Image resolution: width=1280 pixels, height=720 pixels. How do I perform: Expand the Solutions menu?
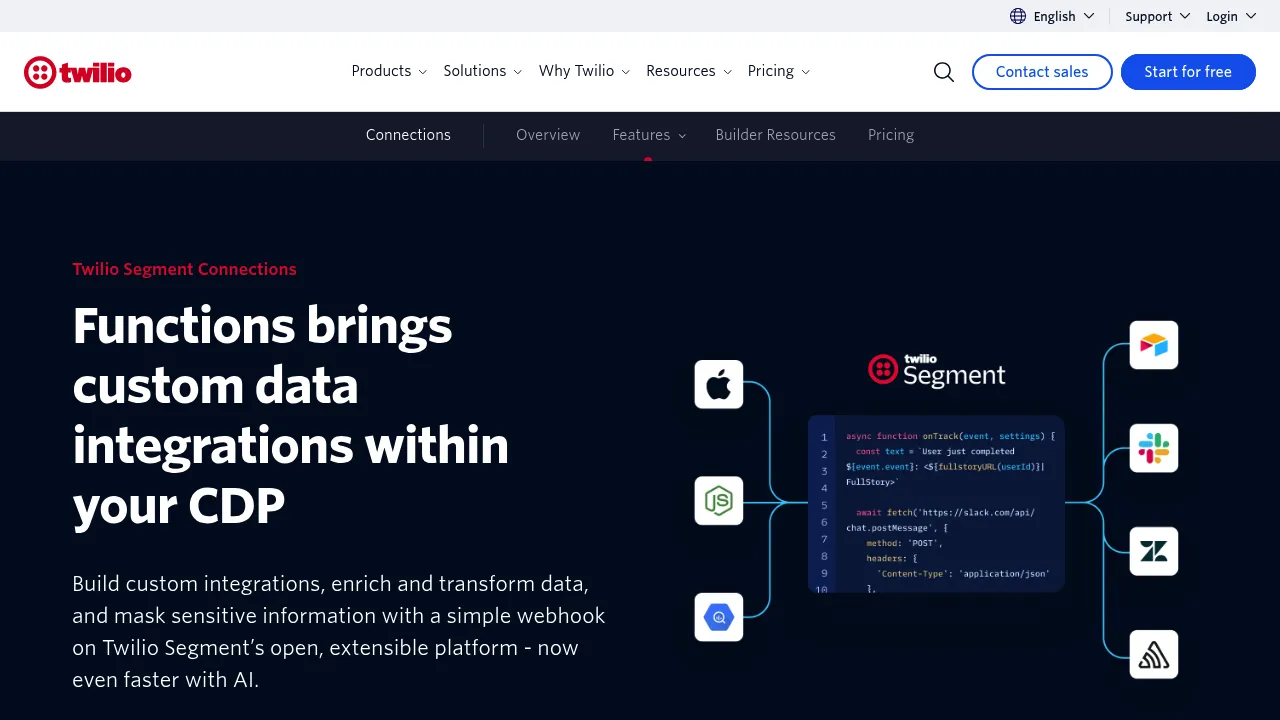483,71
